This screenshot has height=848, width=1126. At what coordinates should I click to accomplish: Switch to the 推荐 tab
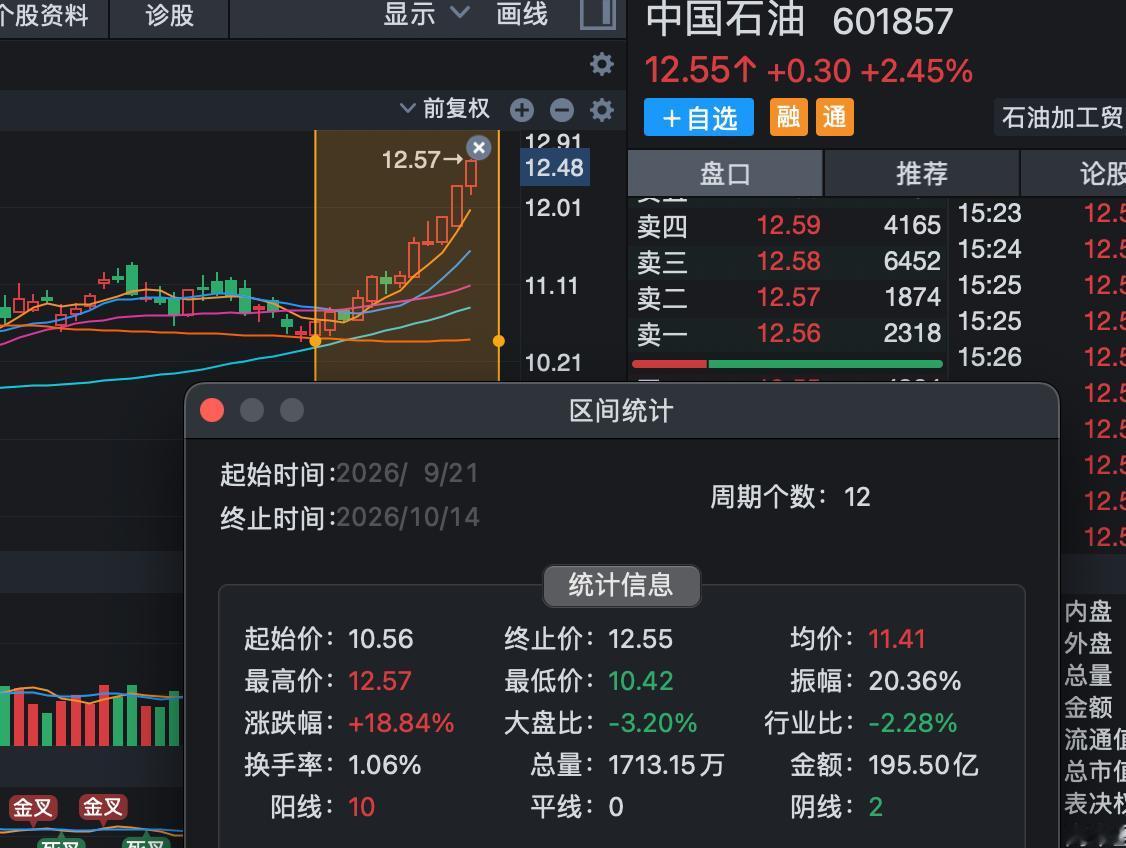point(922,174)
